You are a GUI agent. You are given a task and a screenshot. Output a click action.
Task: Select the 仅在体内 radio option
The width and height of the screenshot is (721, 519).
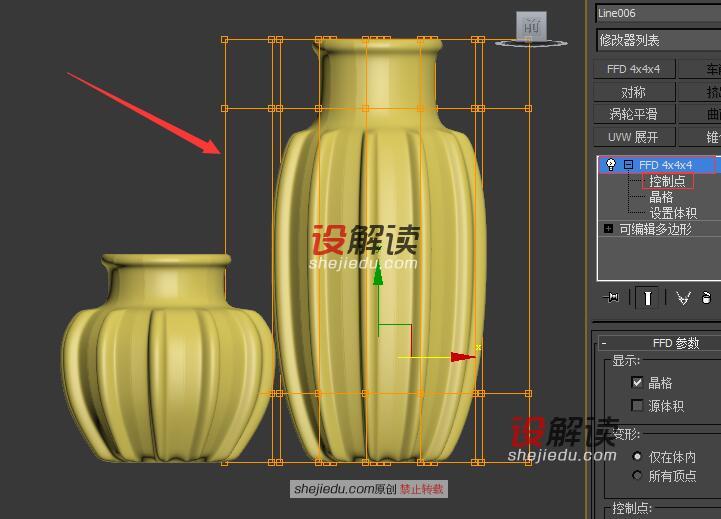[x=637, y=456]
